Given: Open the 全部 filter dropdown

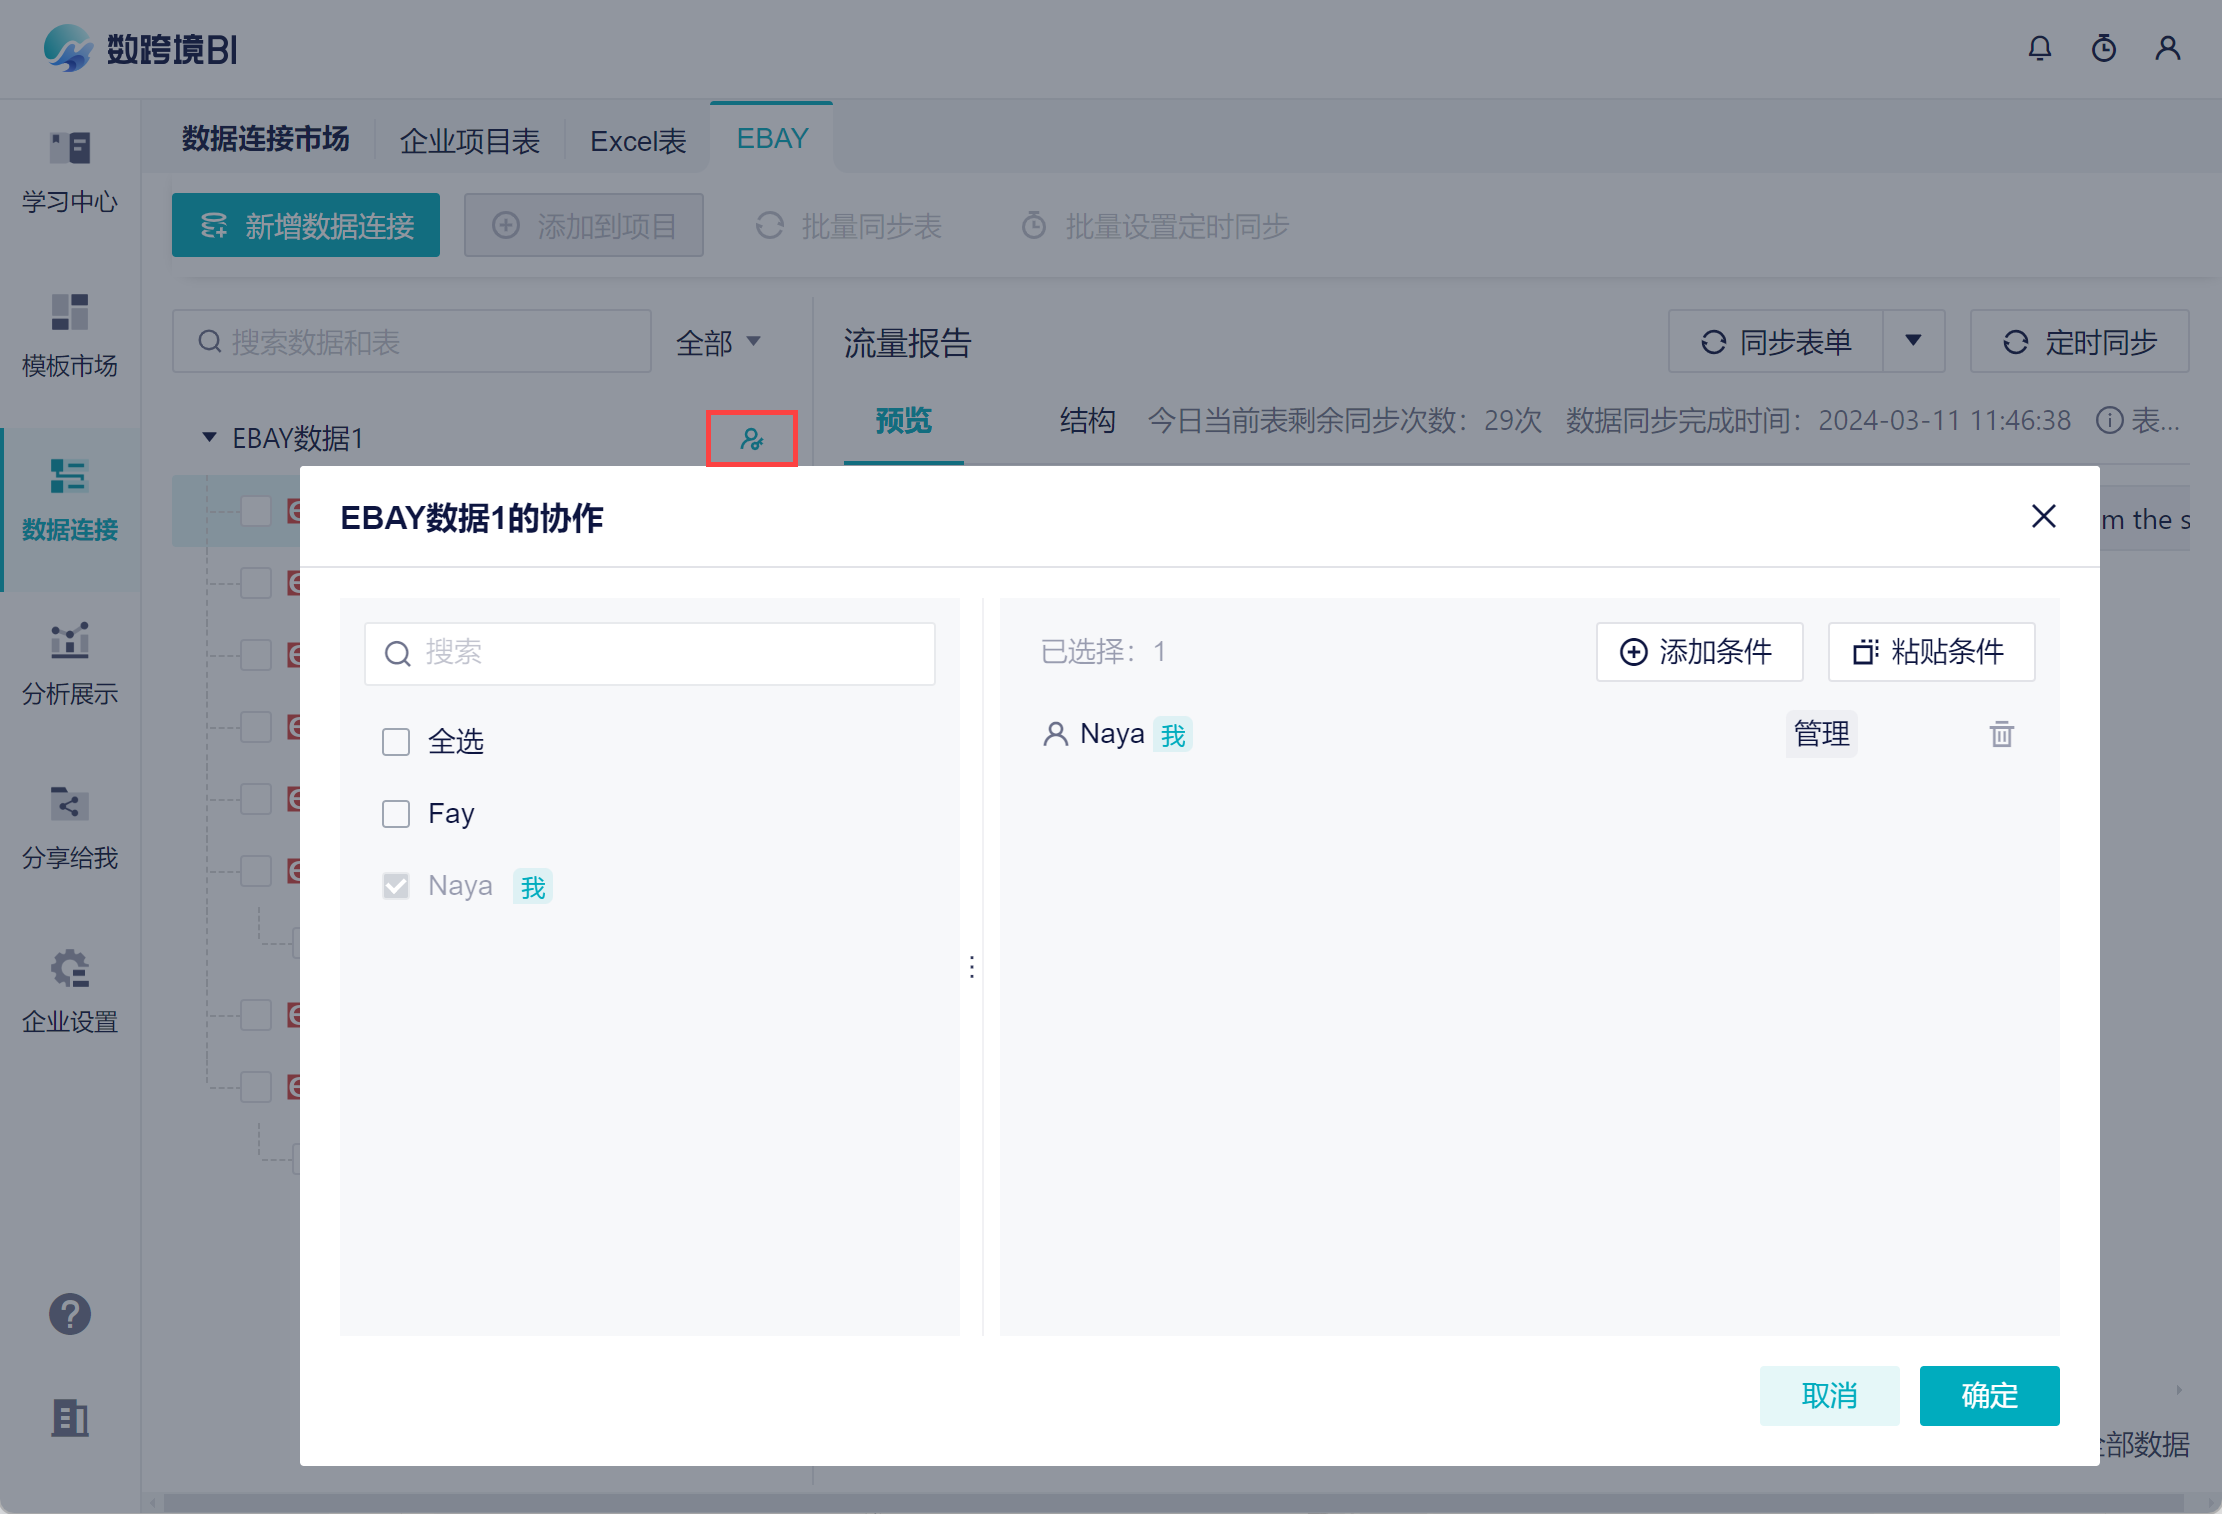Looking at the screenshot, I should coord(718,343).
